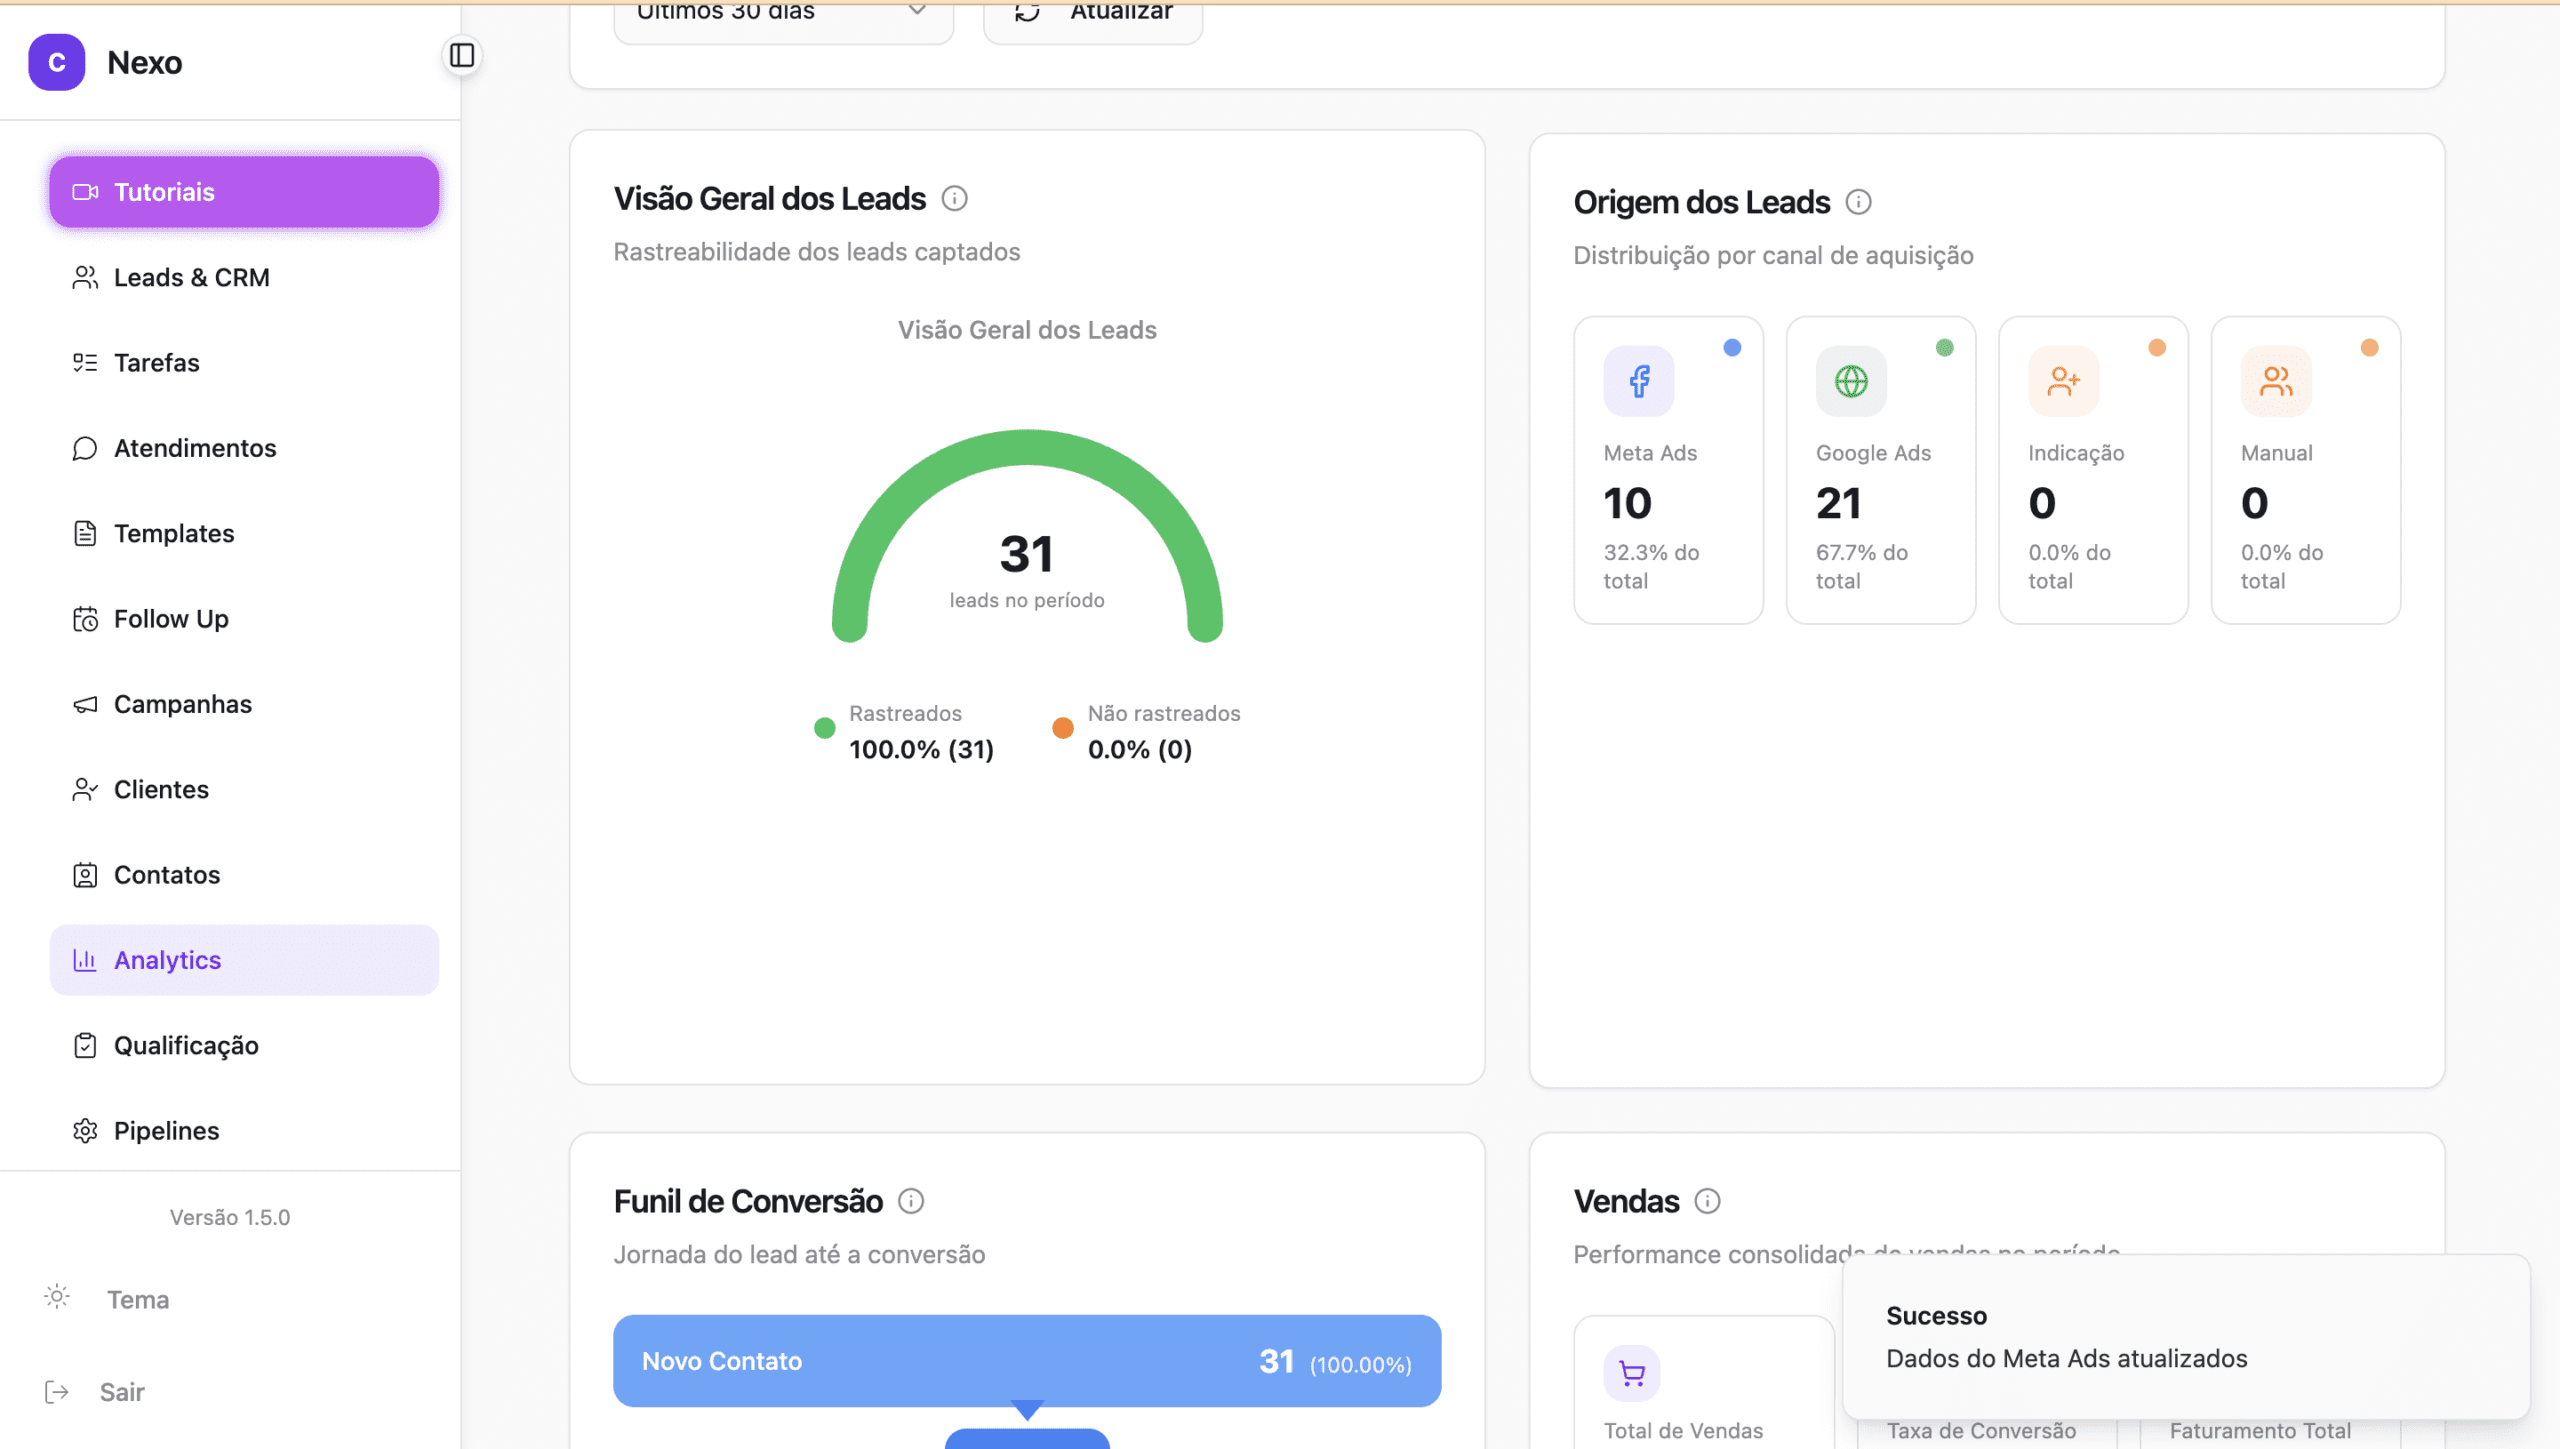Open info icon next to Origem dos Leads
The width and height of the screenshot is (2560, 1449).
(x=1858, y=203)
